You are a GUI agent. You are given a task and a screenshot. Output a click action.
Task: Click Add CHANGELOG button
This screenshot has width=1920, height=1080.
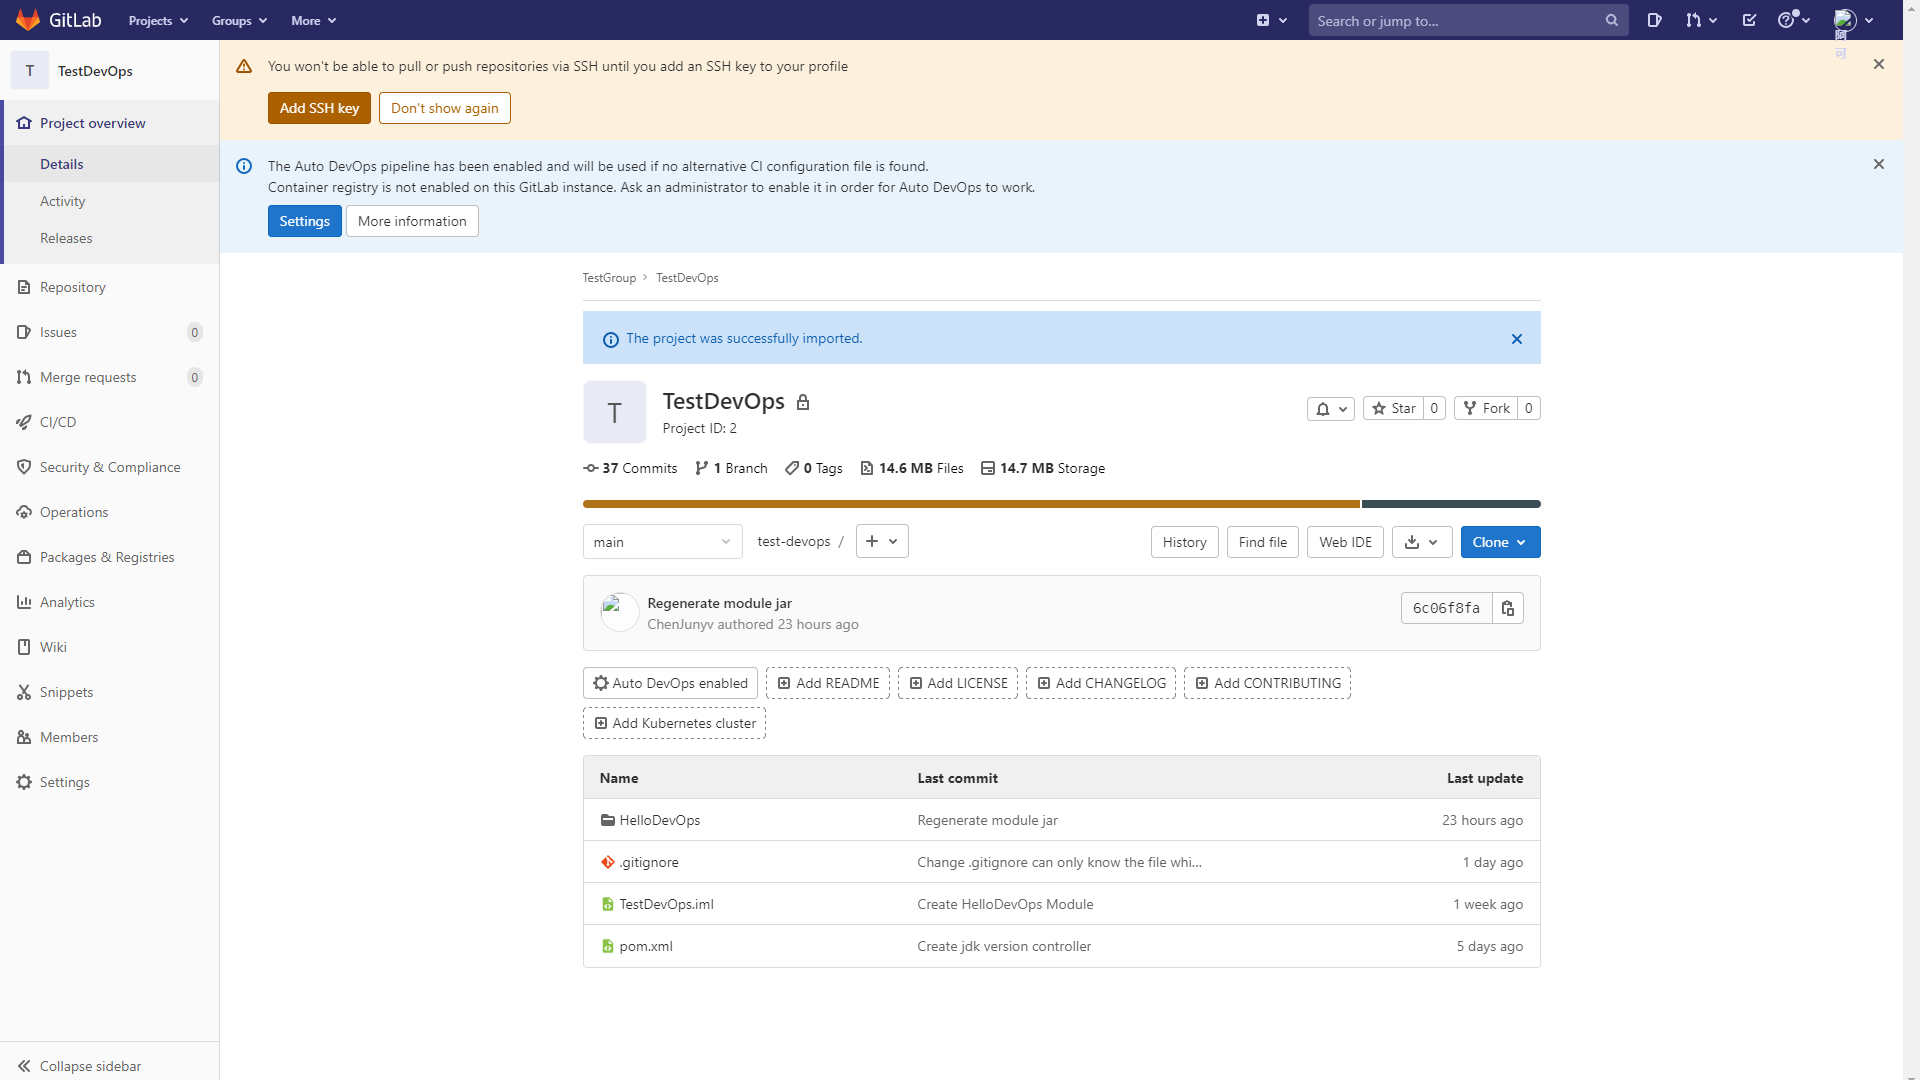tap(1101, 683)
